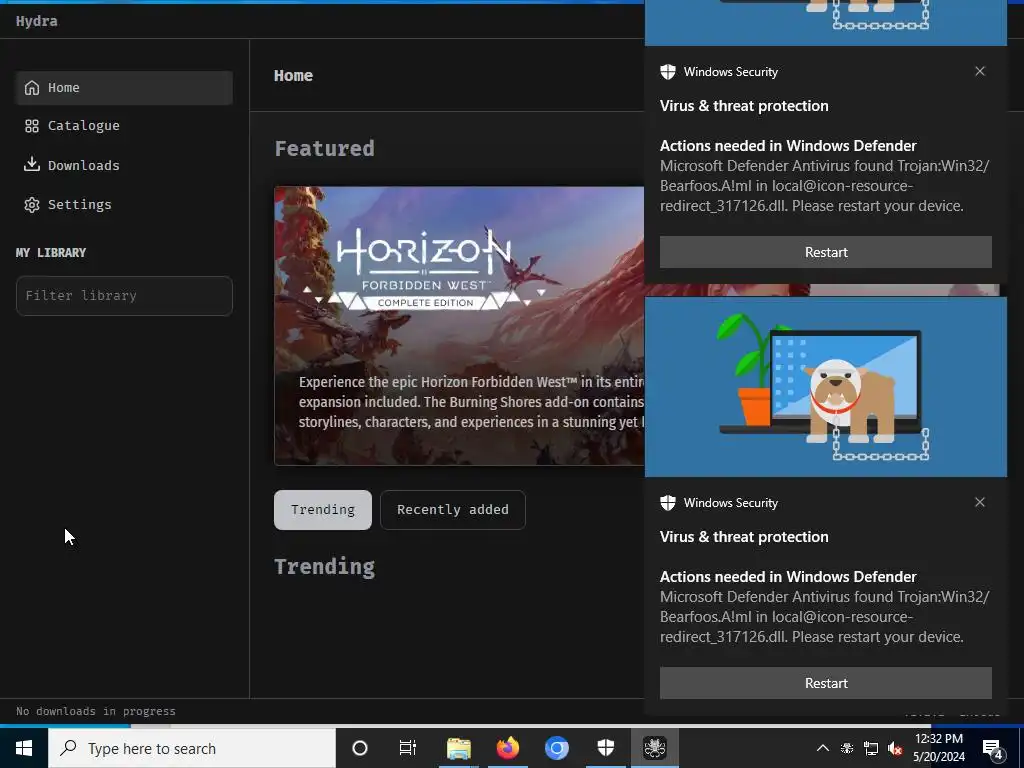1024x768 pixels.
Task: Click the Home house icon
Action: pos(31,88)
